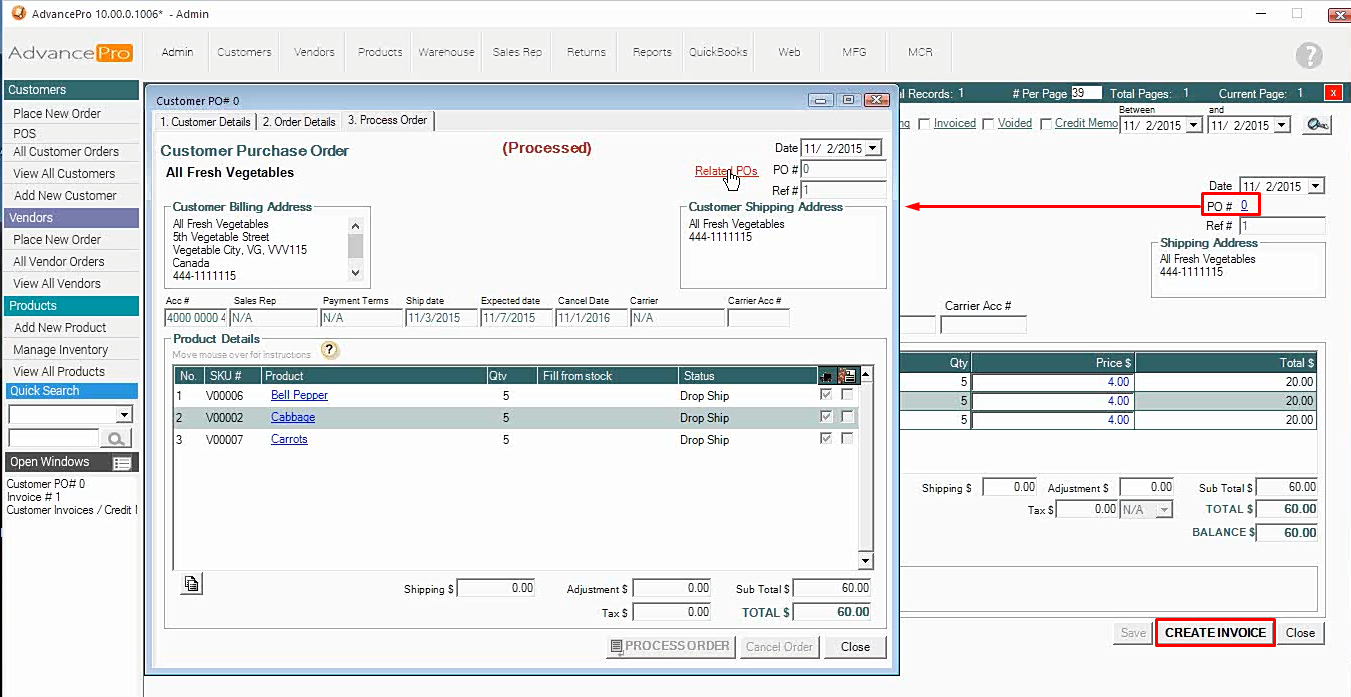Open the Related POs link

(x=726, y=171)
